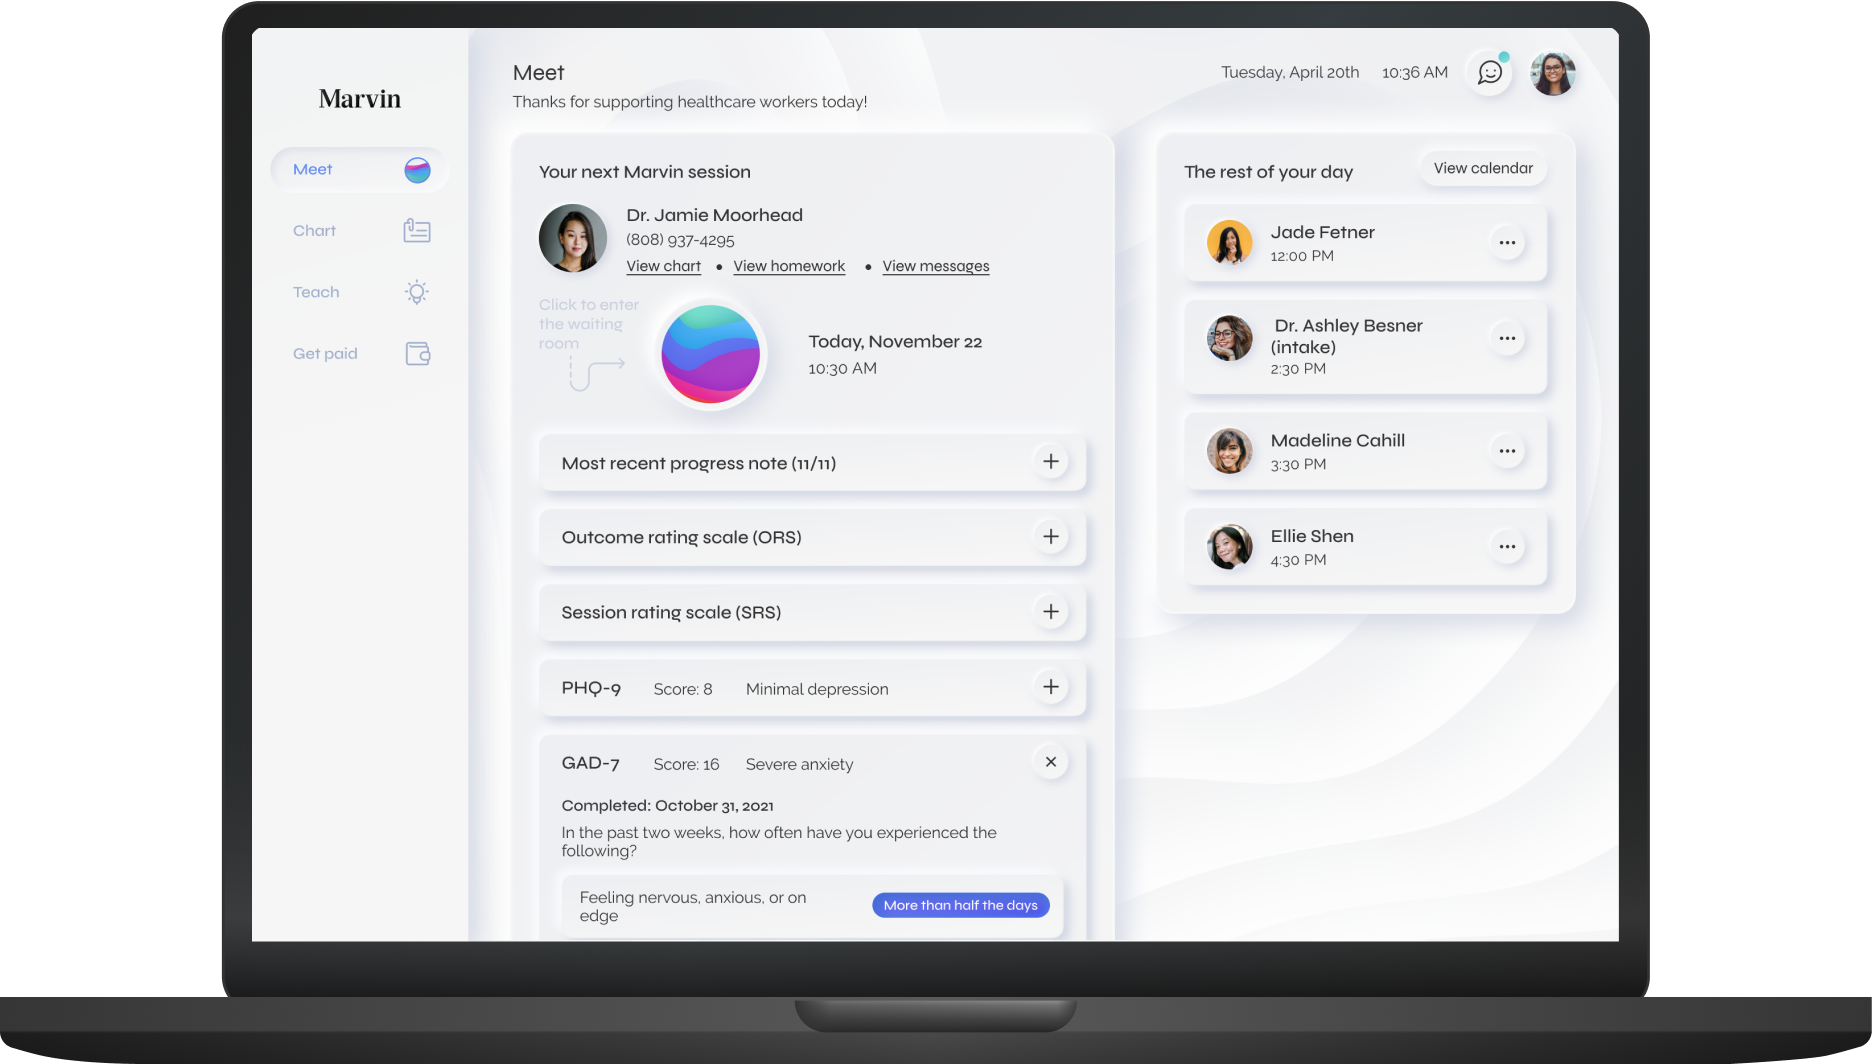Click the Severe anxiety label
This screenshot has width=1872, height=1064.
pos(799,764)
